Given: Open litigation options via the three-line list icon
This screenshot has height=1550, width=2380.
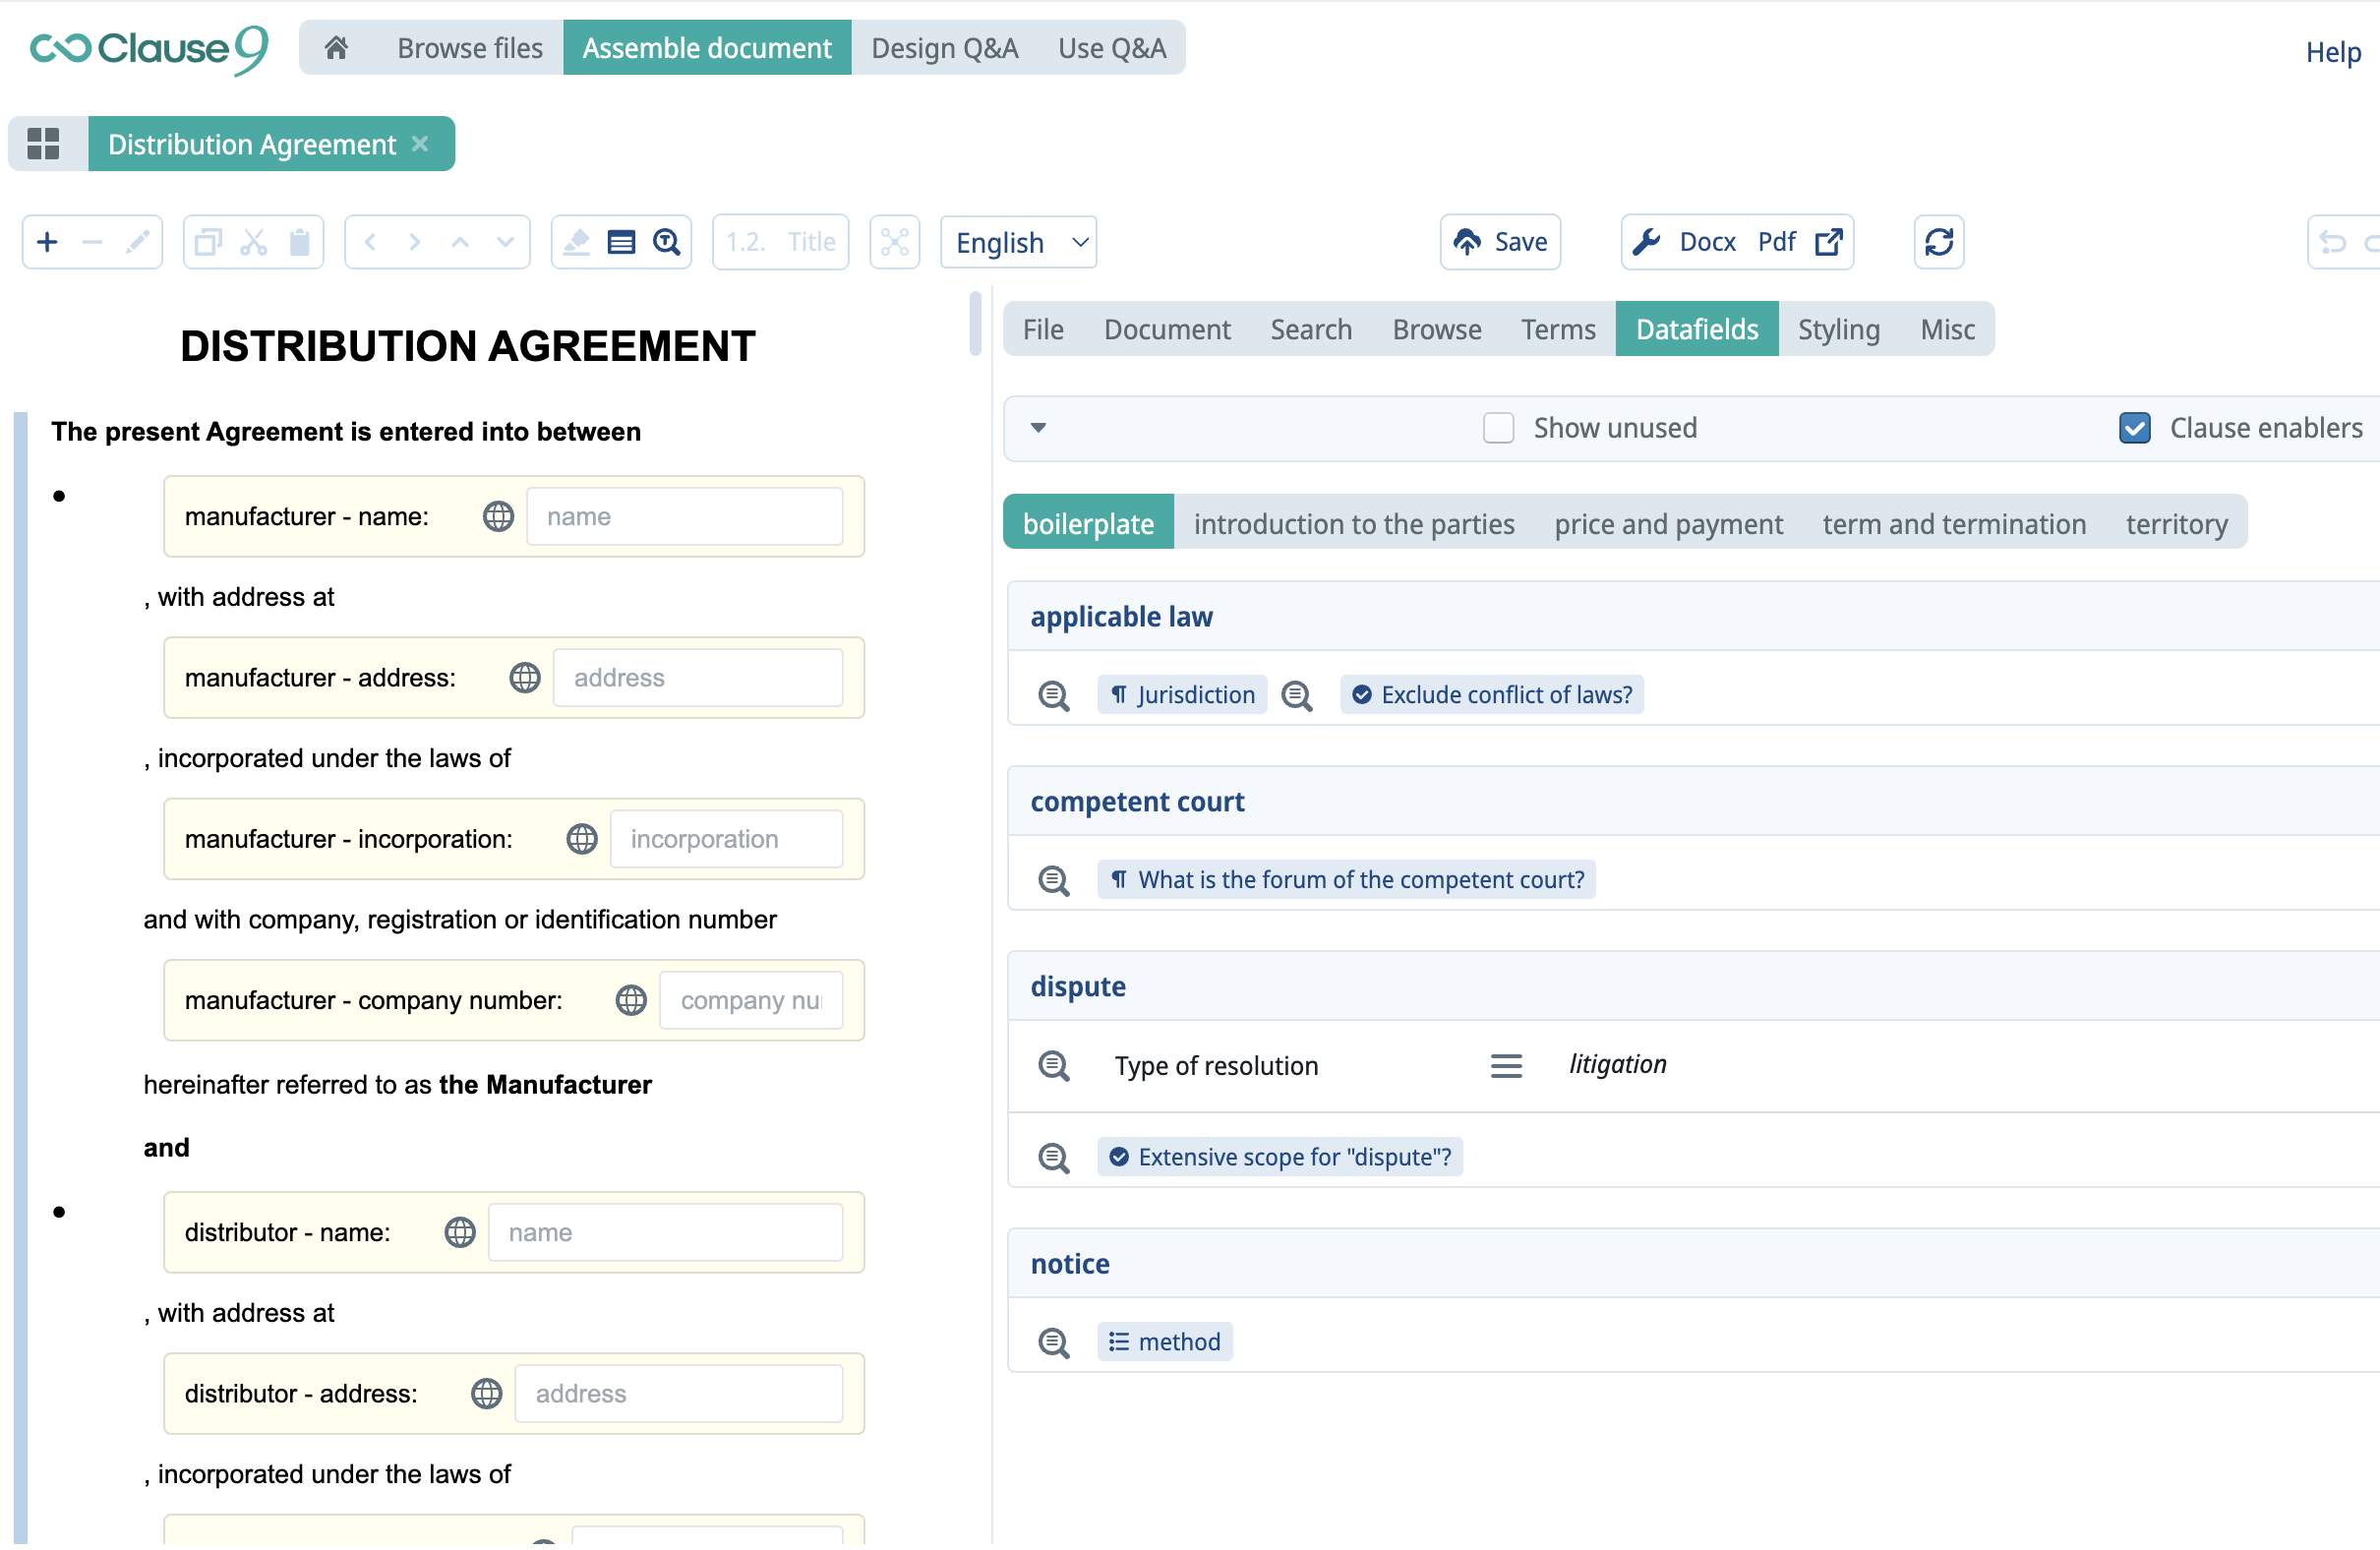Looking at the screenshot, I should tap(1506, 1067).
